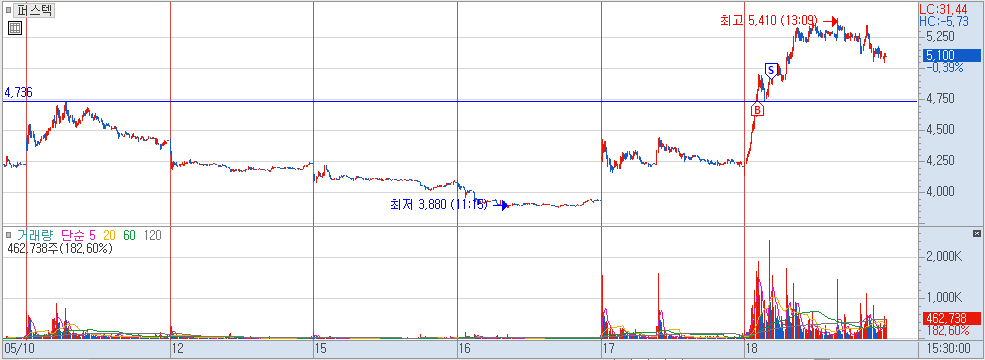Close the volume panel with X icon
The image size is (985, 360).
976,234
